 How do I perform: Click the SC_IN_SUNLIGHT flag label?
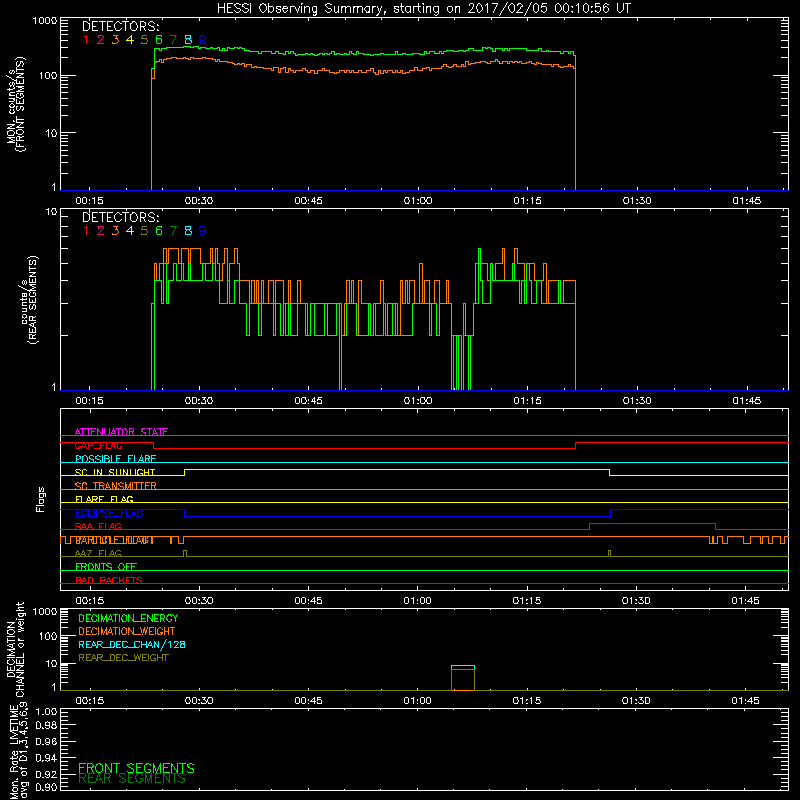point(115,472)
